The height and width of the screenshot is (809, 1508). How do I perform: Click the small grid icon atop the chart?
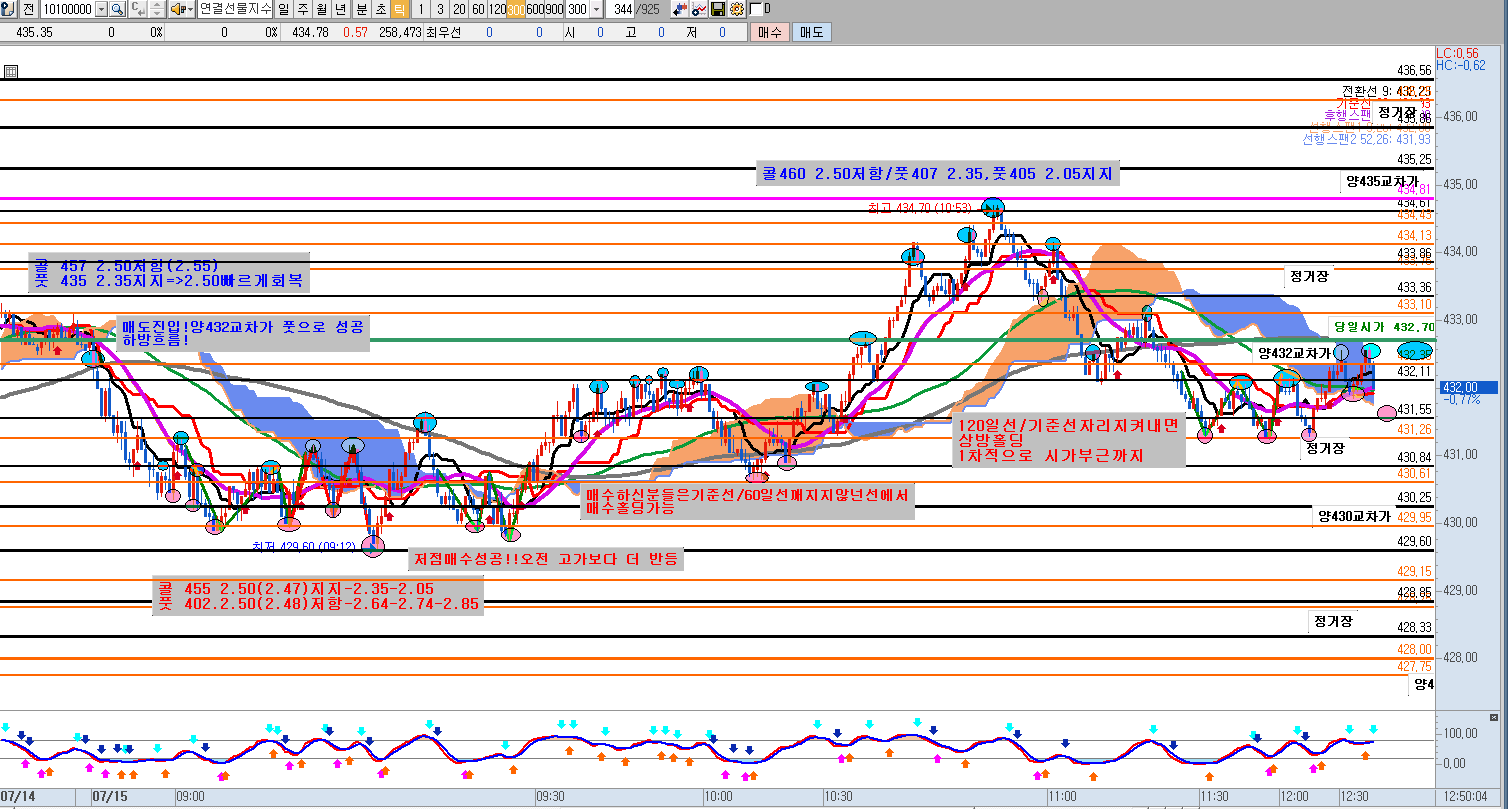pyautogui.click(x=10, y=71)
